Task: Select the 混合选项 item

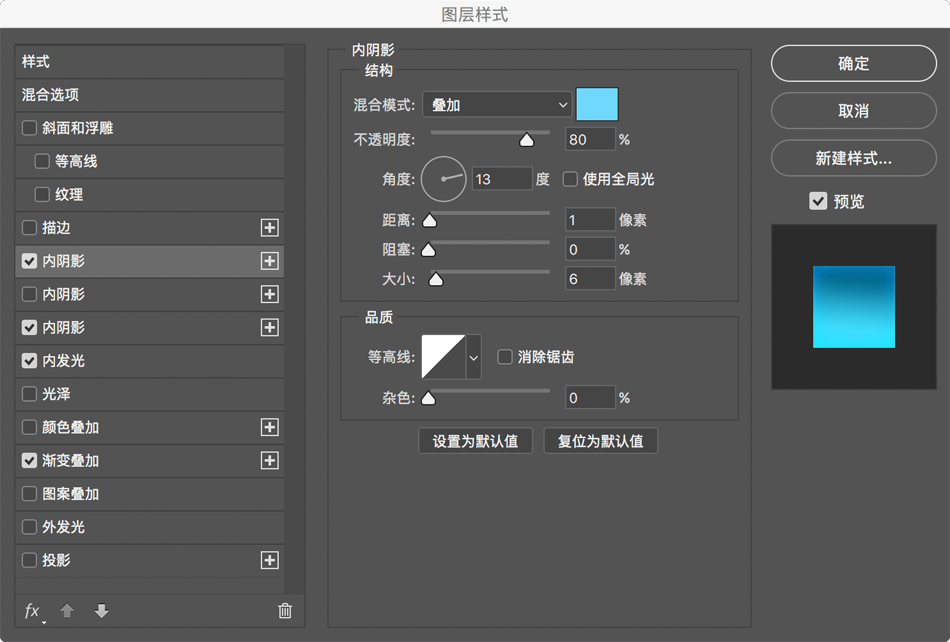Action: [x=149, y=95]
